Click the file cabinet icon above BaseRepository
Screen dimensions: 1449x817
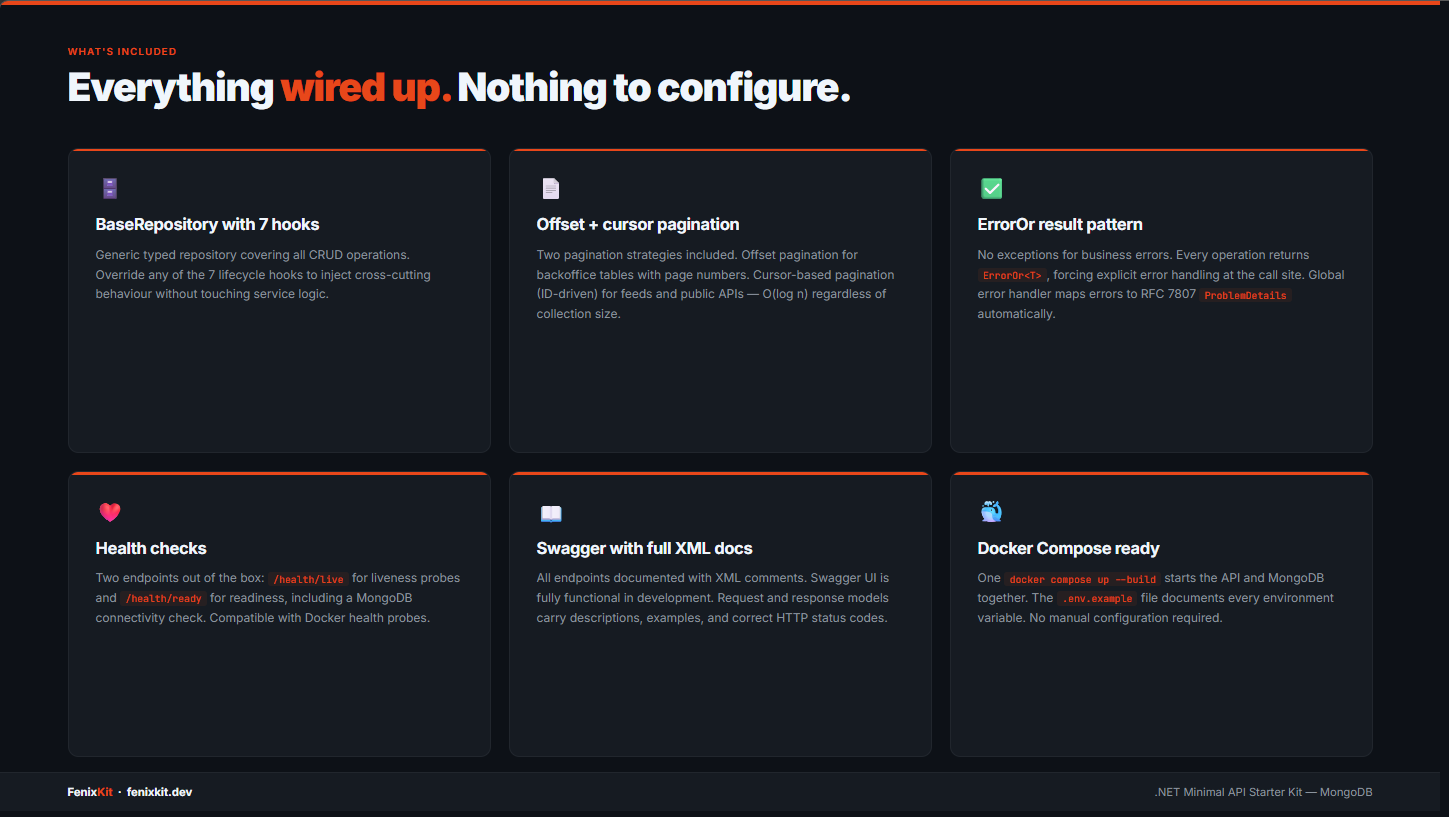[110, 188]
